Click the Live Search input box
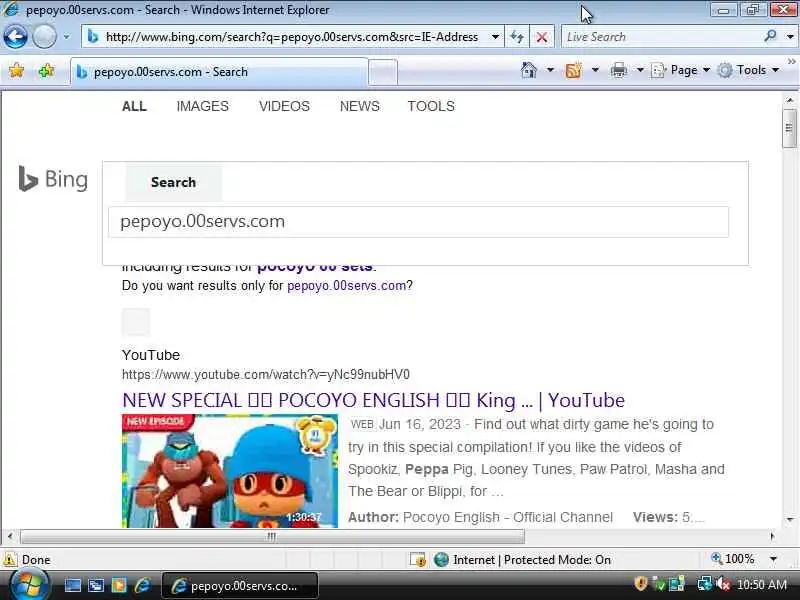The height and width of the screenshot is (600, 800). [661, 37]
